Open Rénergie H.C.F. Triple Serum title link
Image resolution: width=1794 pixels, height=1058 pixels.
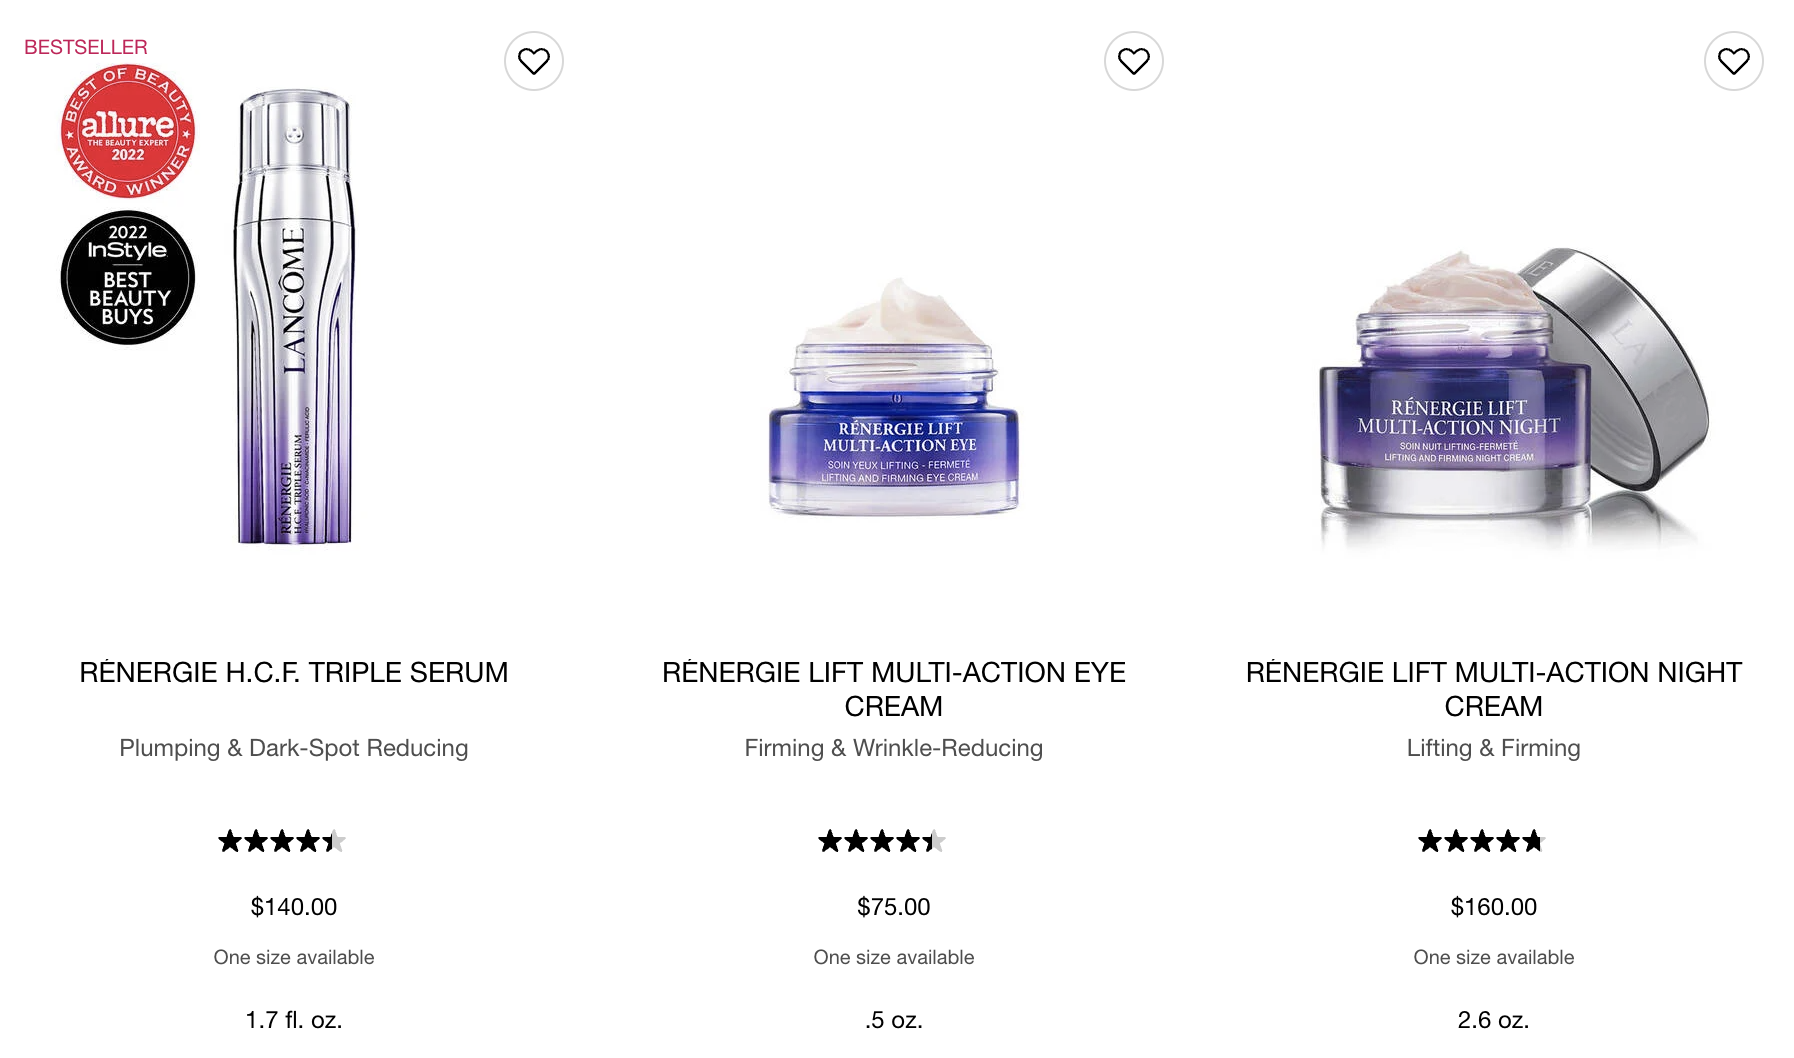(294, 672)
